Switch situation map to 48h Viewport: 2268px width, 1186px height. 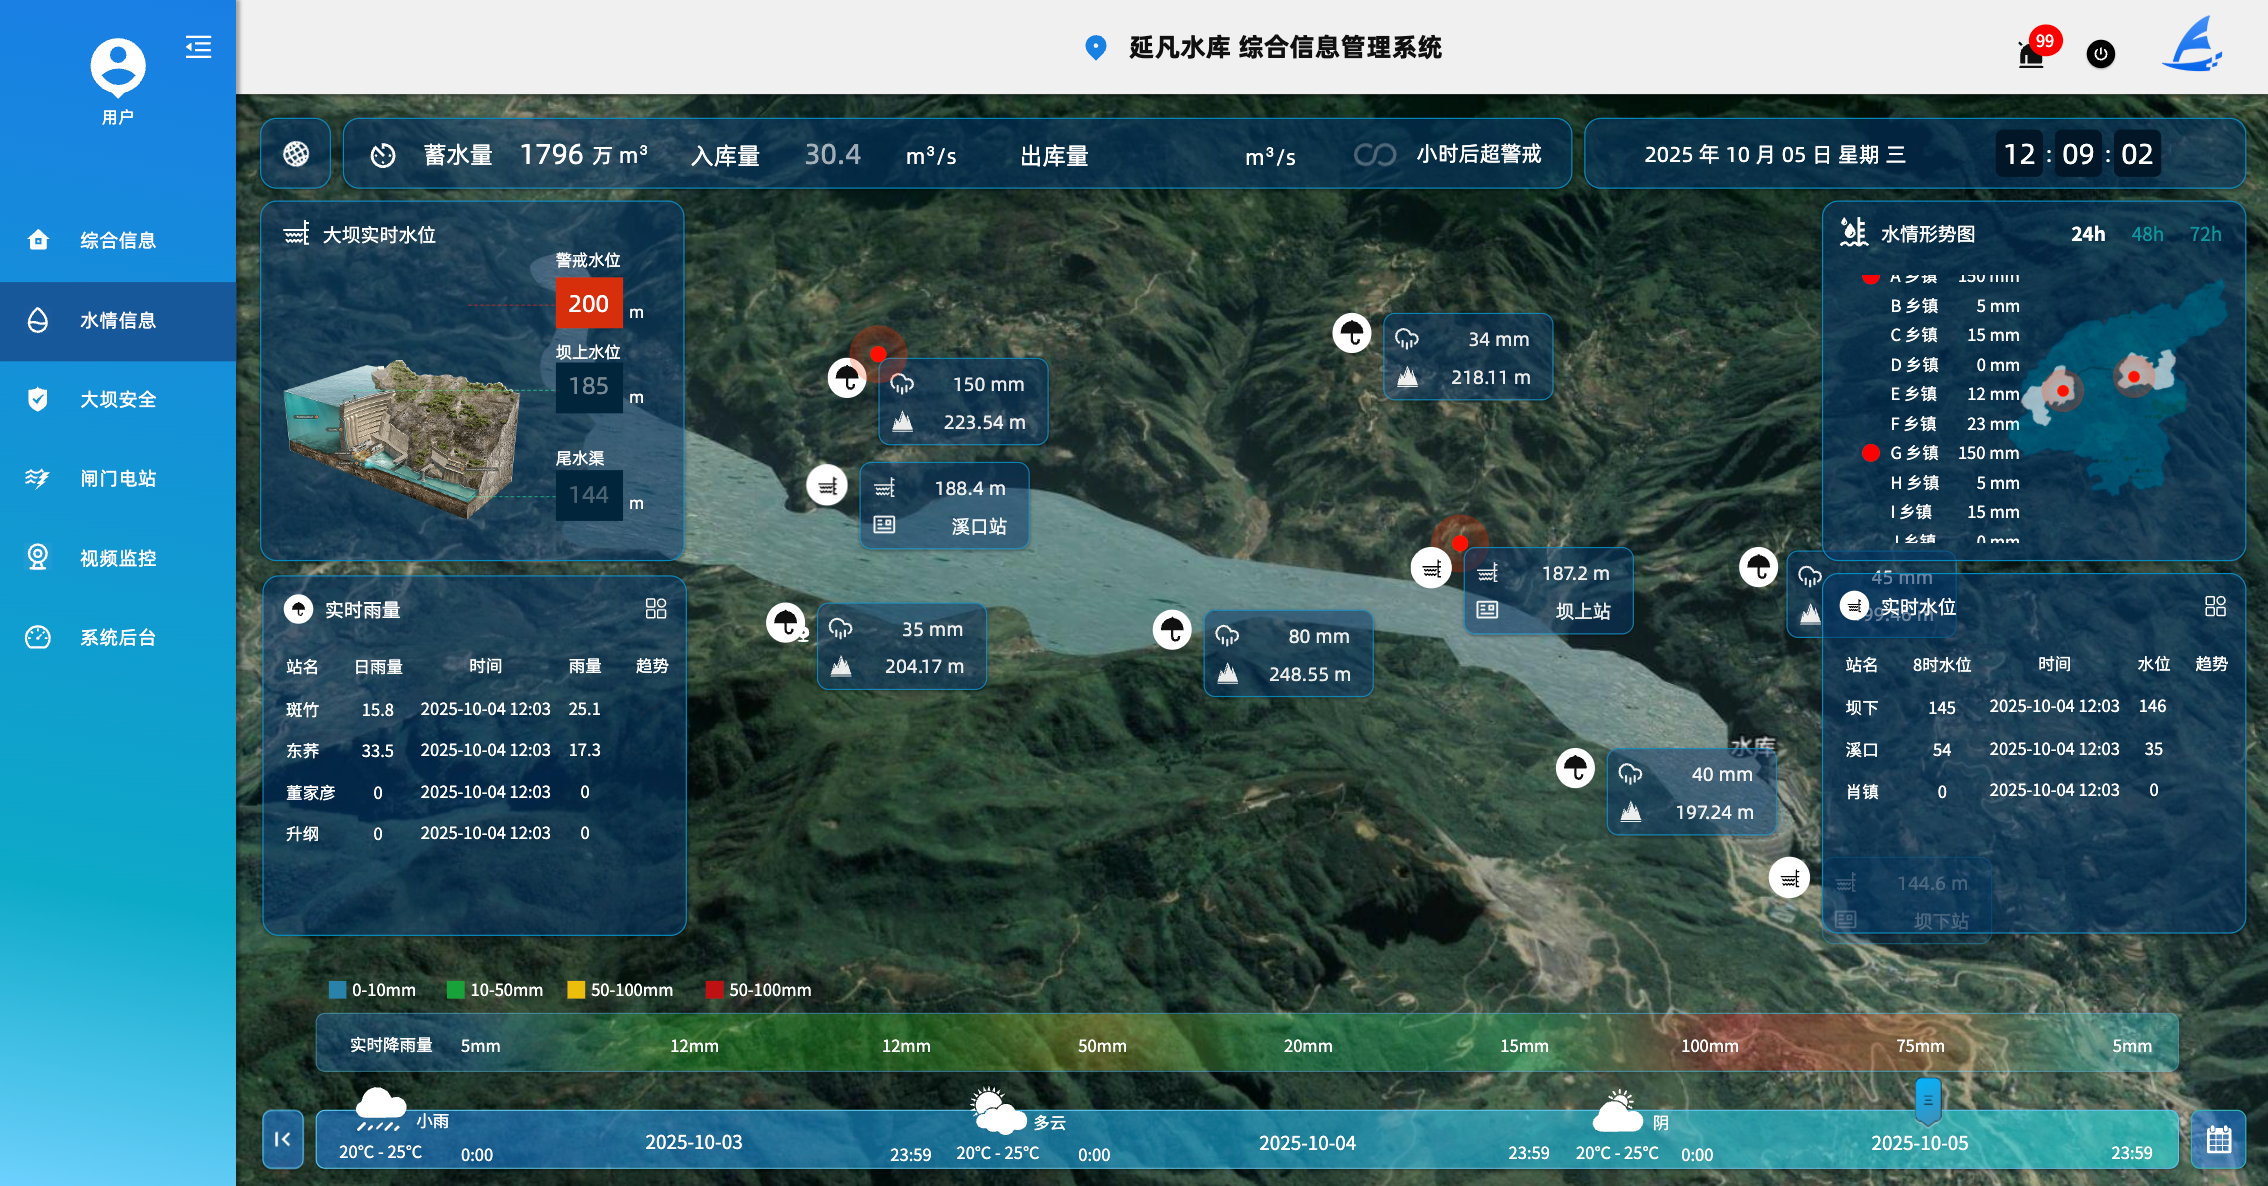click(2147, 234)
